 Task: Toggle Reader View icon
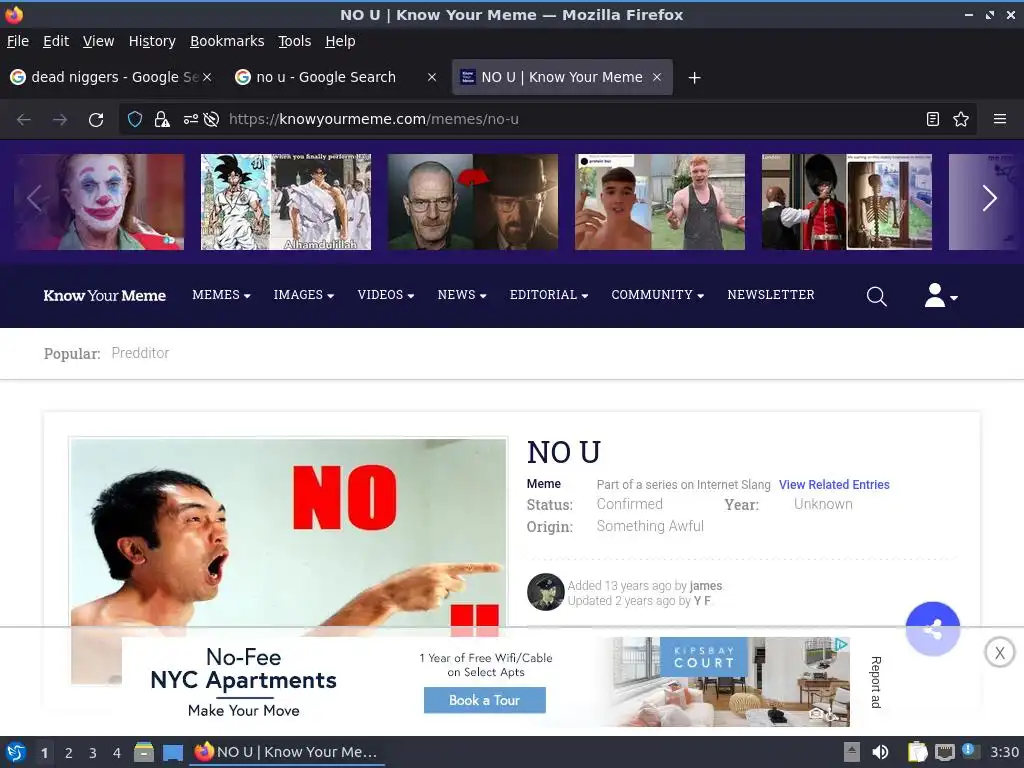(933, 119)
